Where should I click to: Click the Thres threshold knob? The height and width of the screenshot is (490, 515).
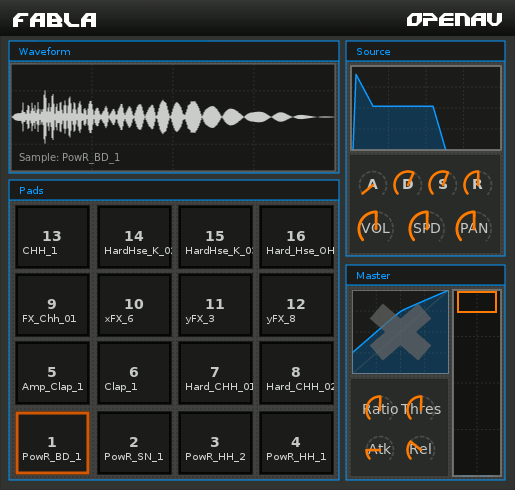pyautogui.click(x=421, y=409)
